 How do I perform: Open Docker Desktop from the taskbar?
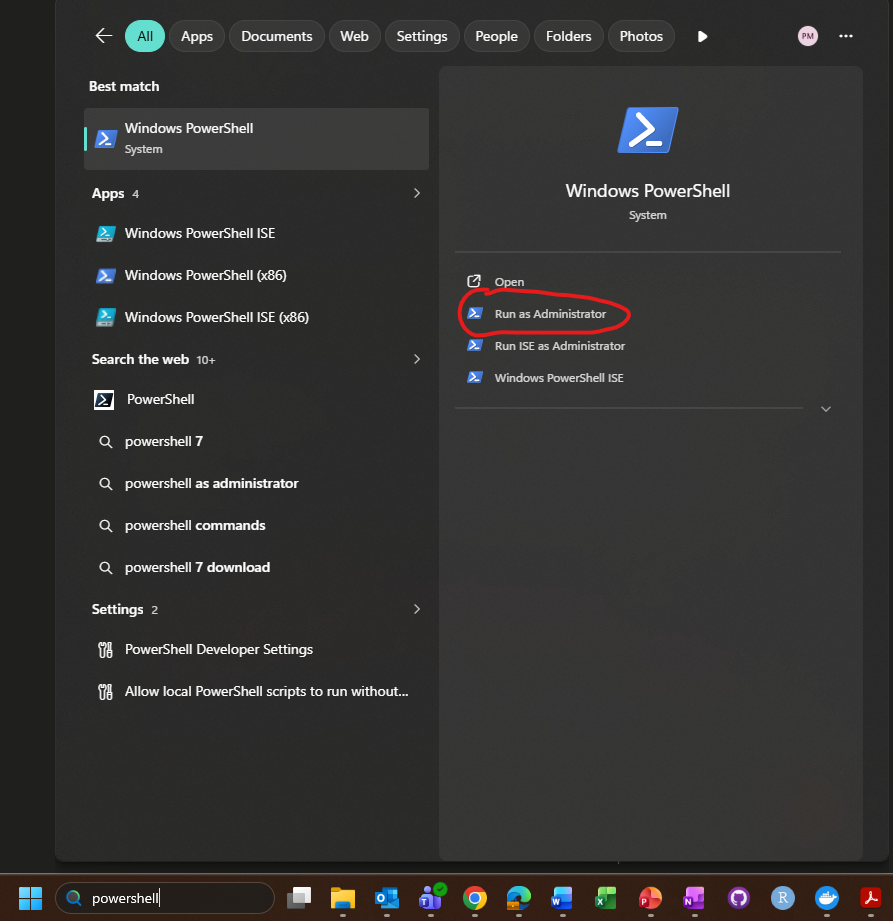827,898
